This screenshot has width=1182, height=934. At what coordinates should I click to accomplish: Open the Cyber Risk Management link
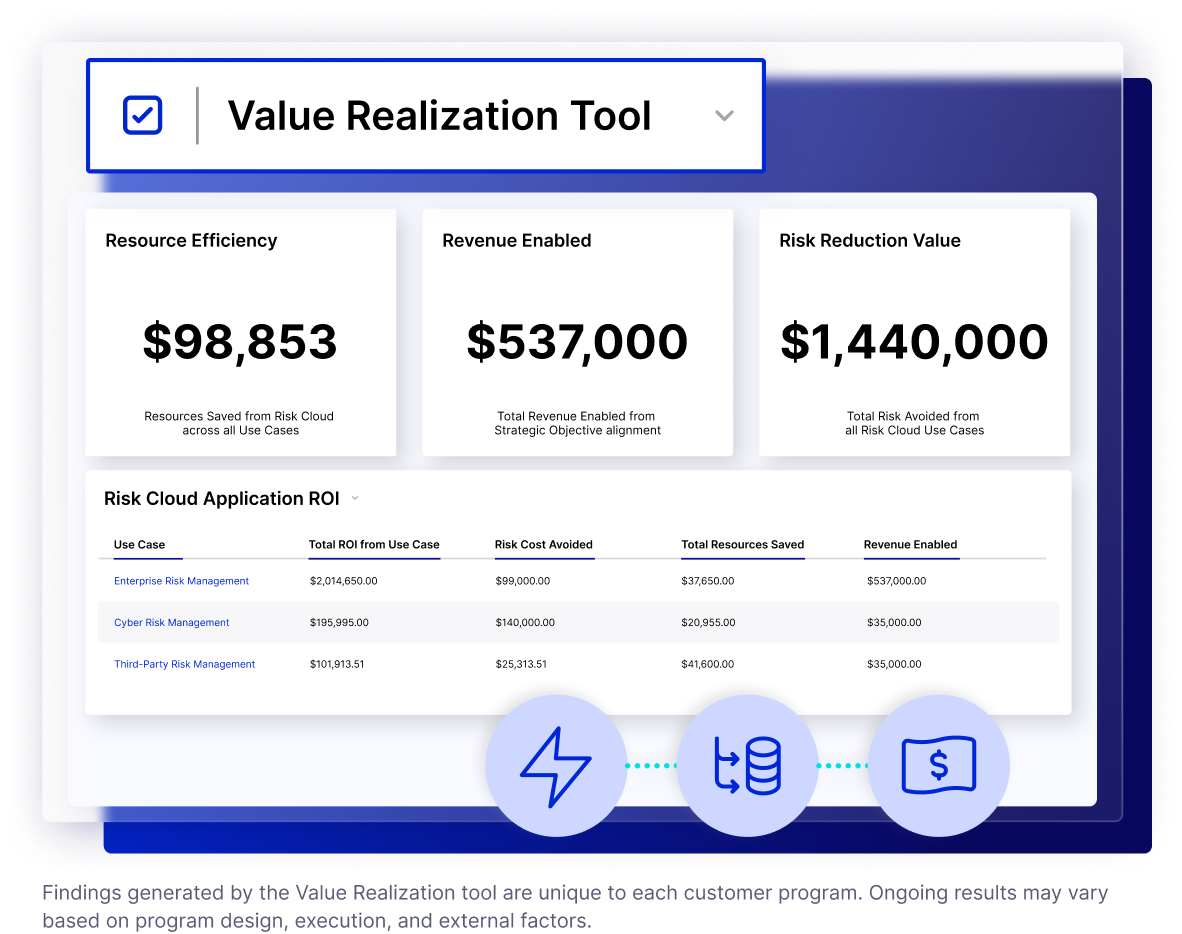[x=171, y=623]
